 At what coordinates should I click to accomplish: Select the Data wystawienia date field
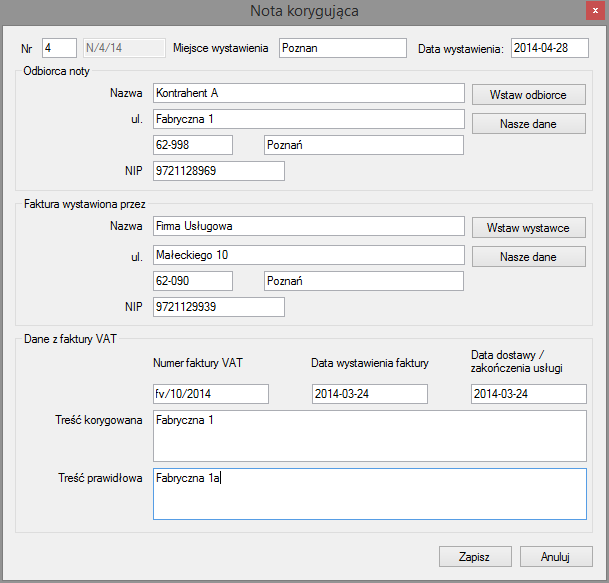click(550, 48)
